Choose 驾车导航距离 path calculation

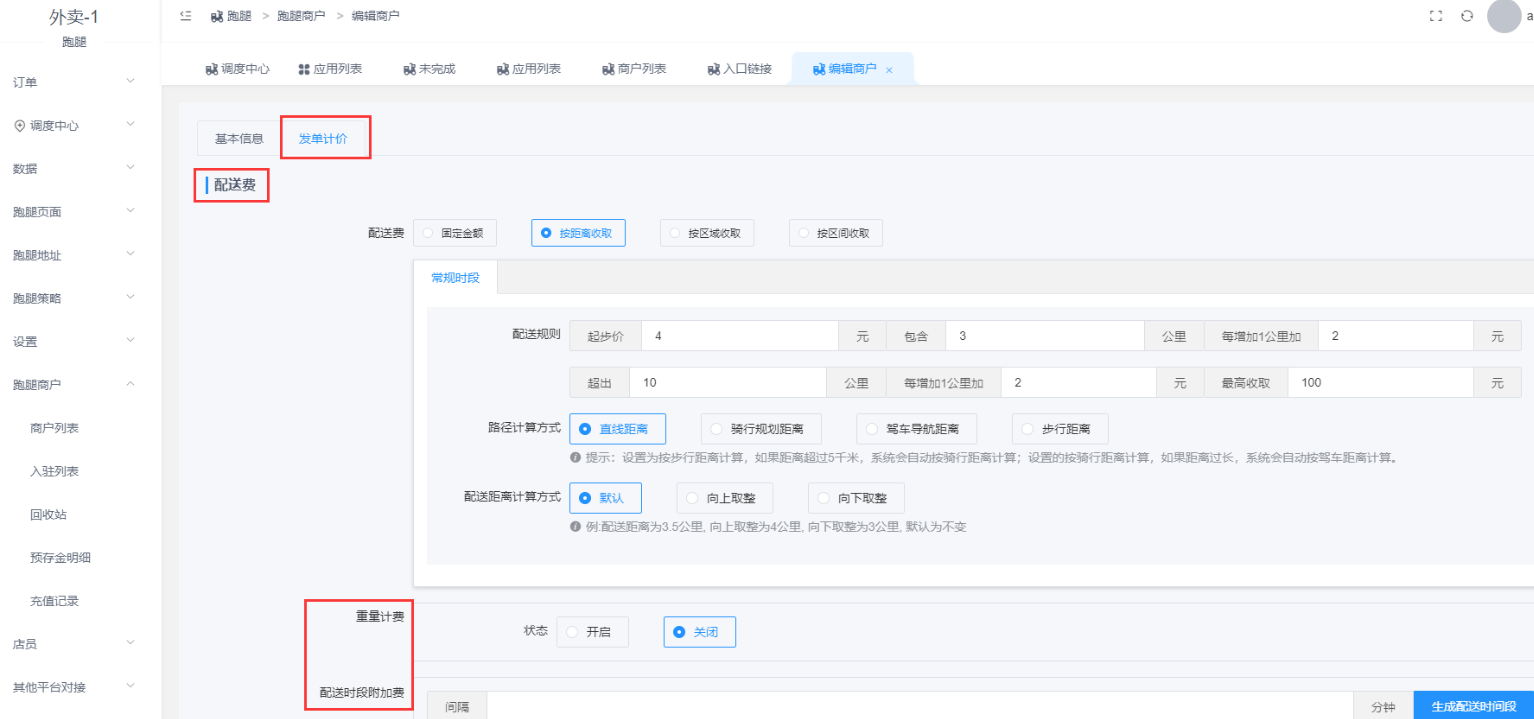916,429
